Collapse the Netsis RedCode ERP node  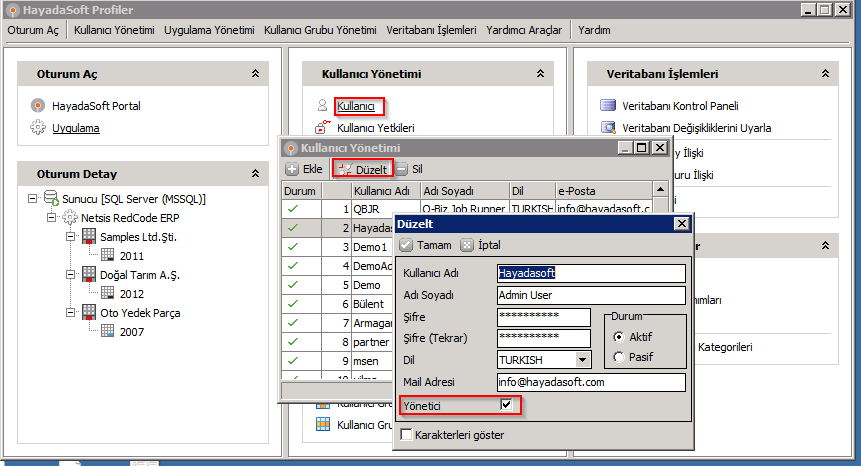(52, 218)
